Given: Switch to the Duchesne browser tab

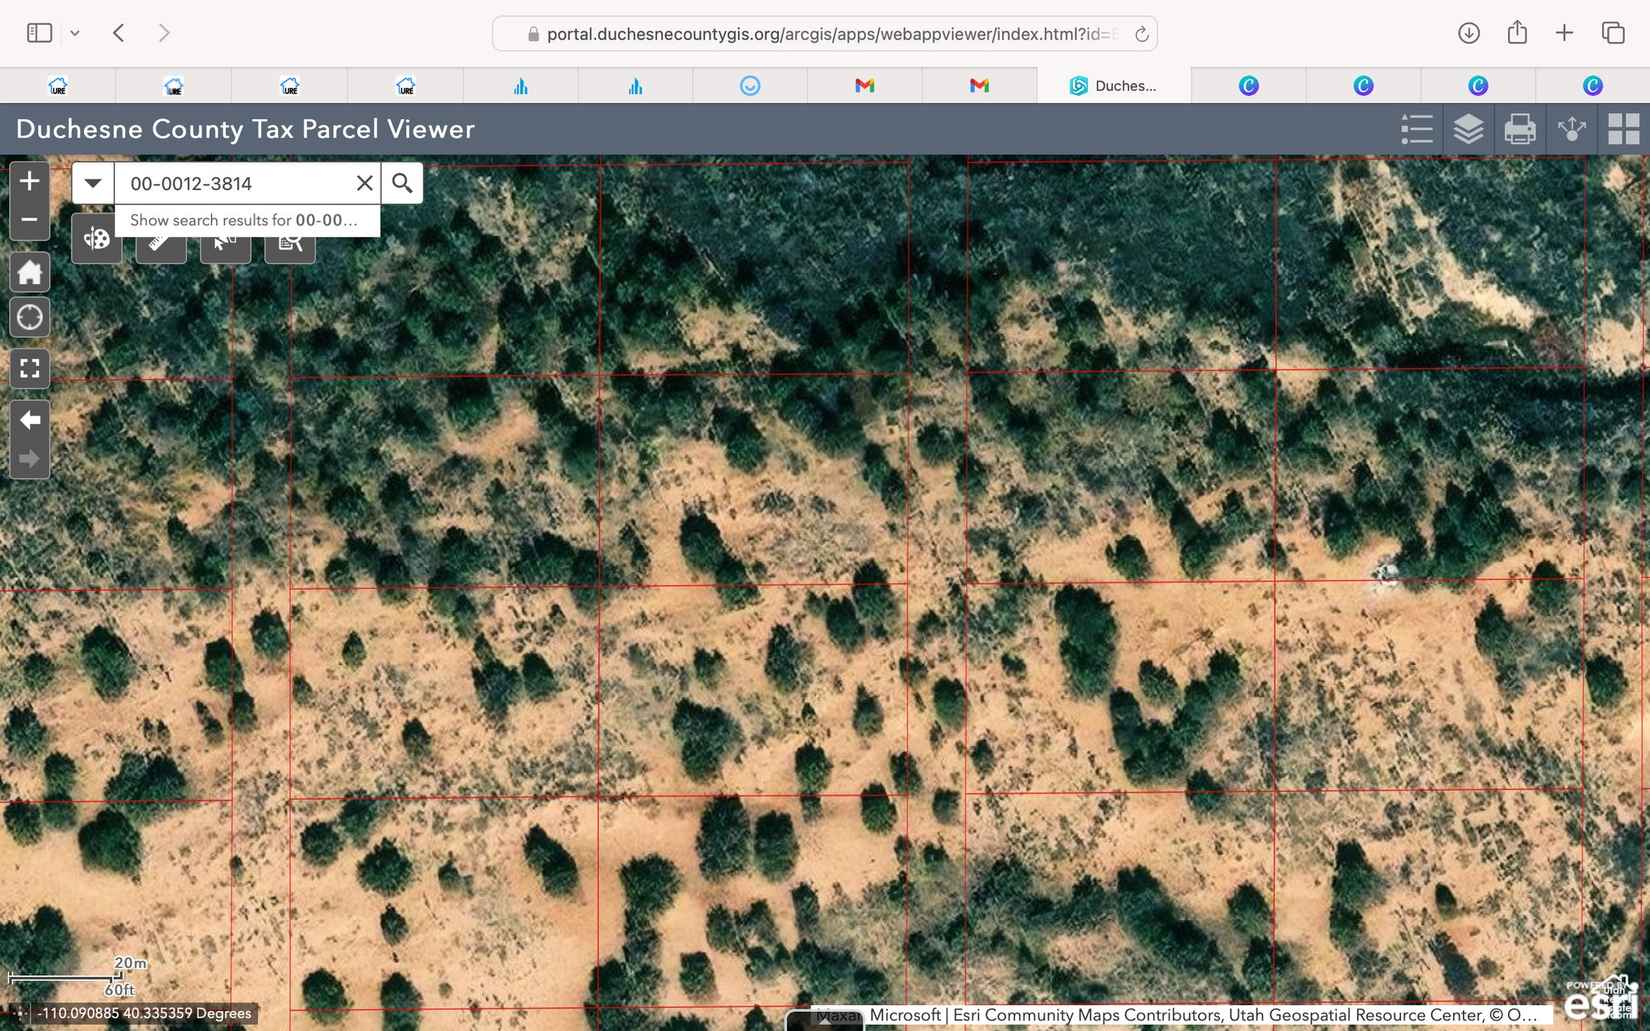Looking at the screenshot, I should (1114, 86).
